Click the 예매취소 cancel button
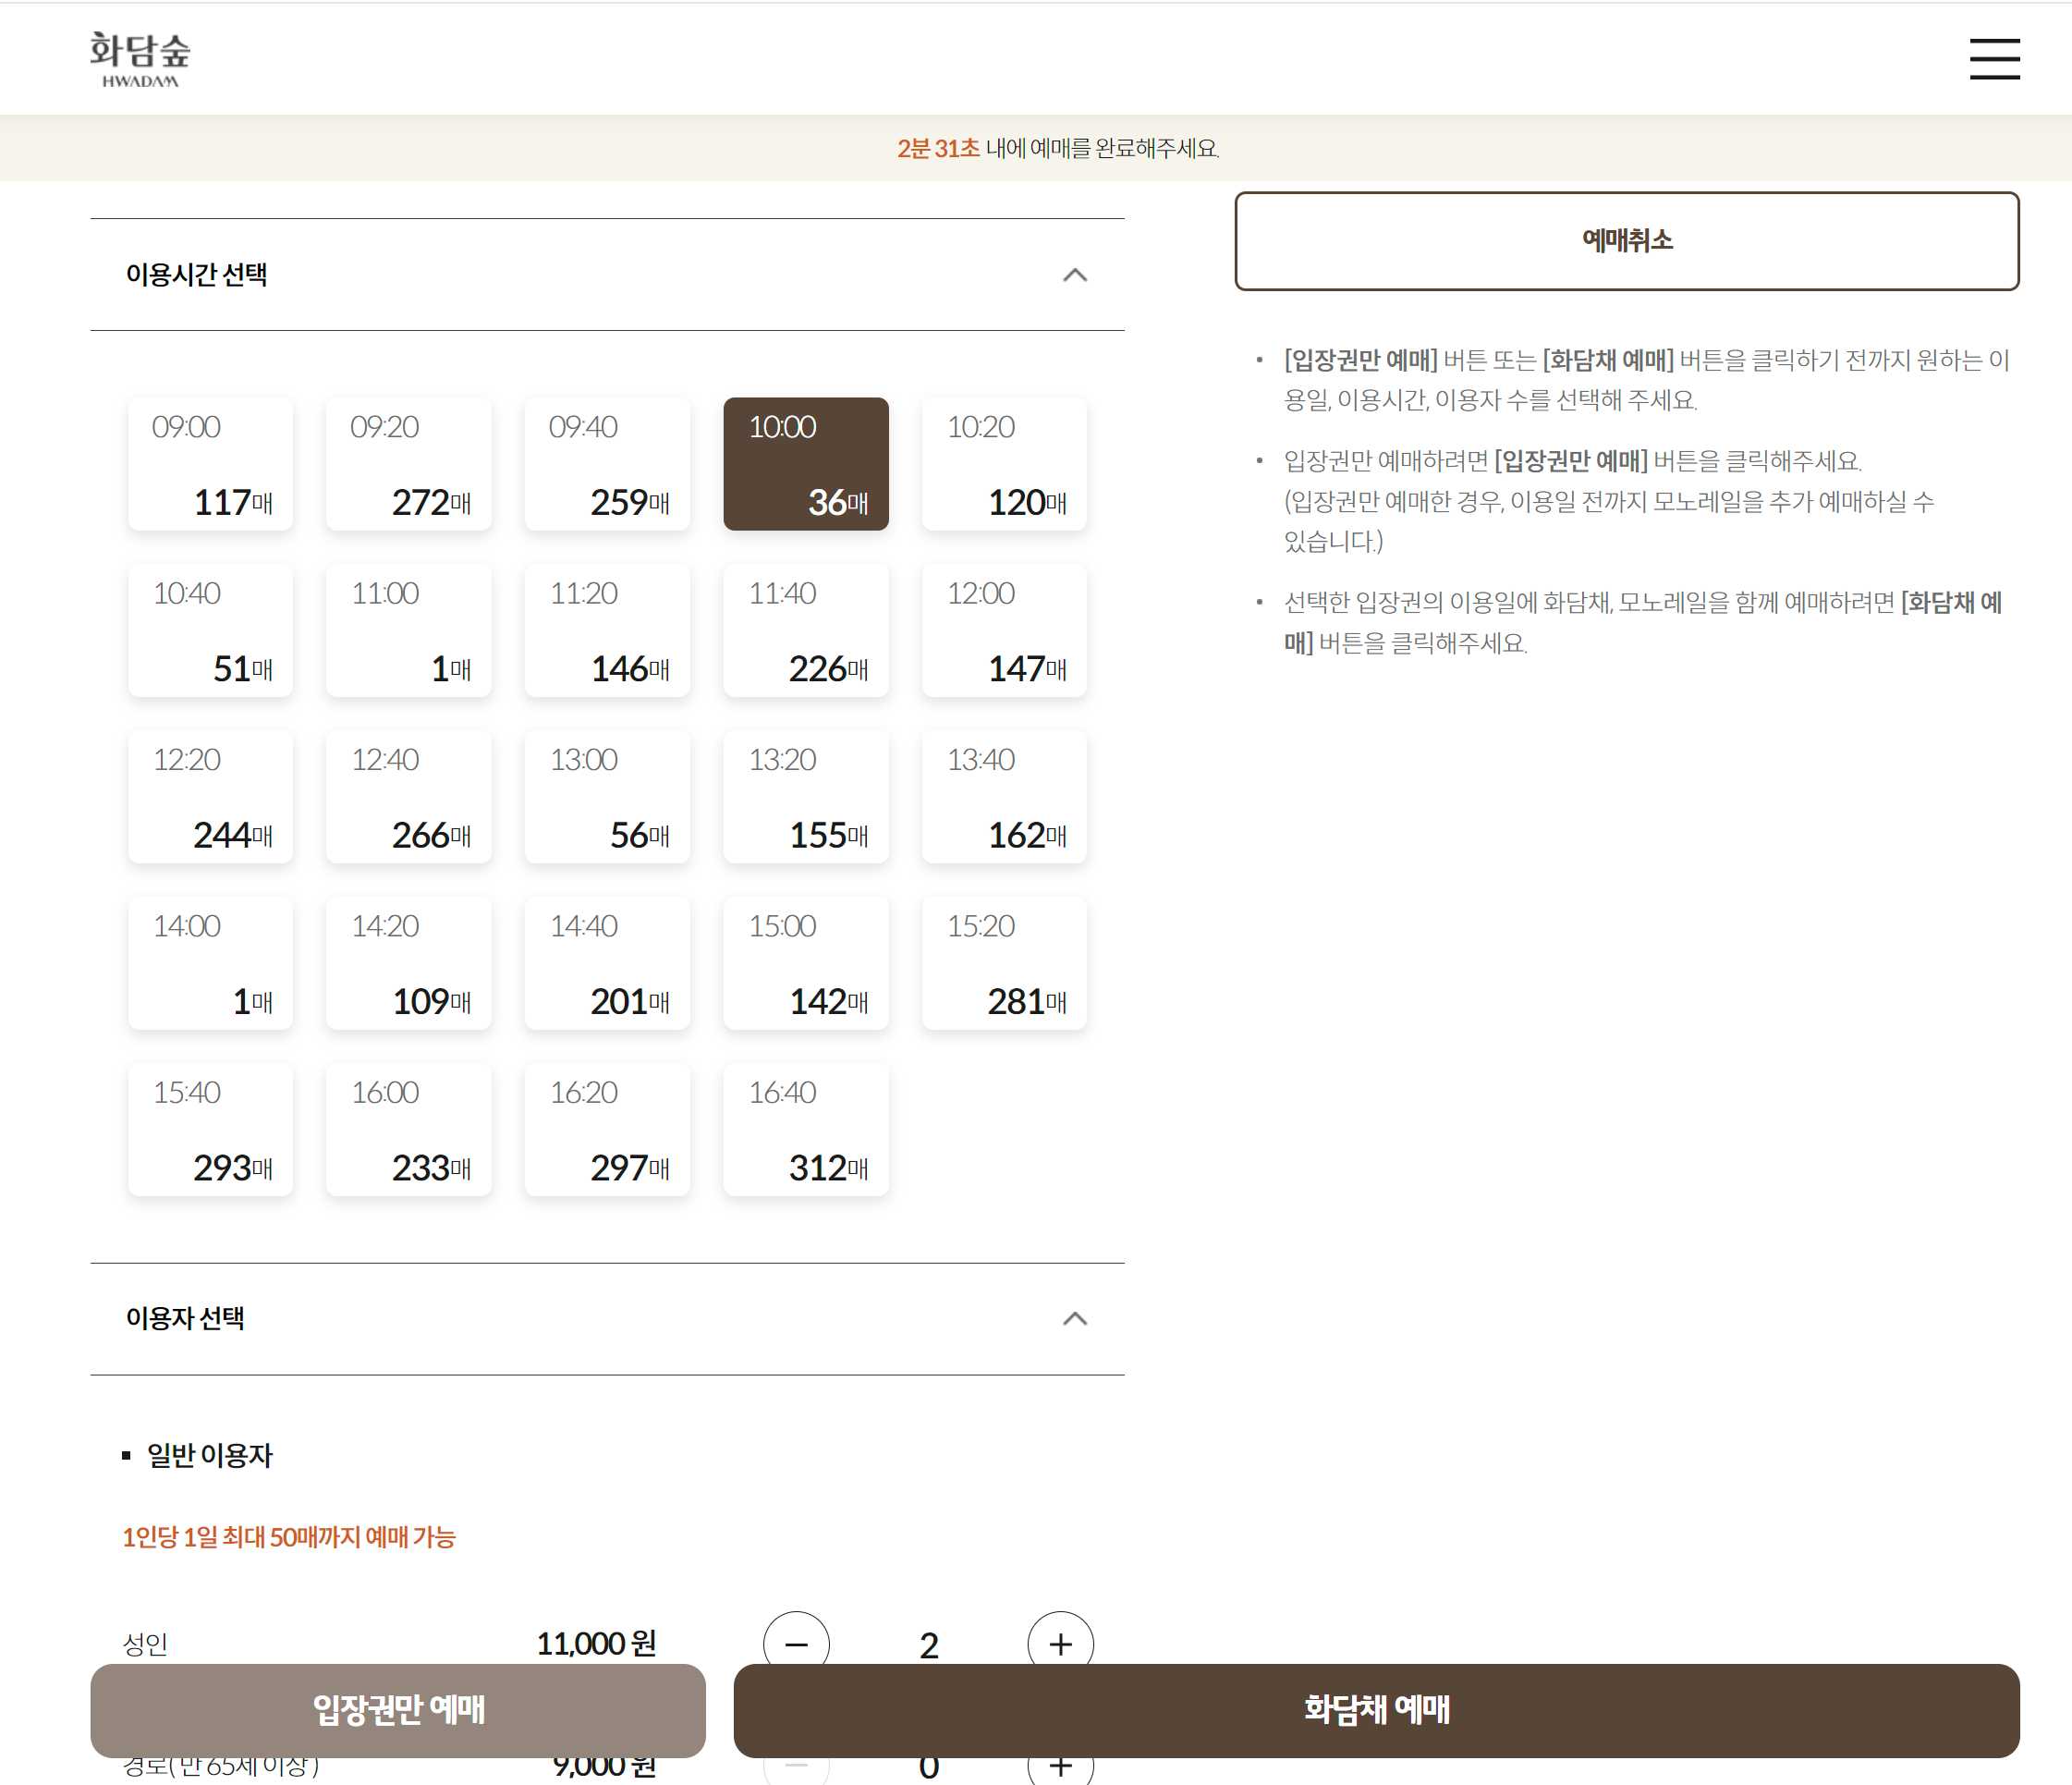 [x=1626, y=241]
